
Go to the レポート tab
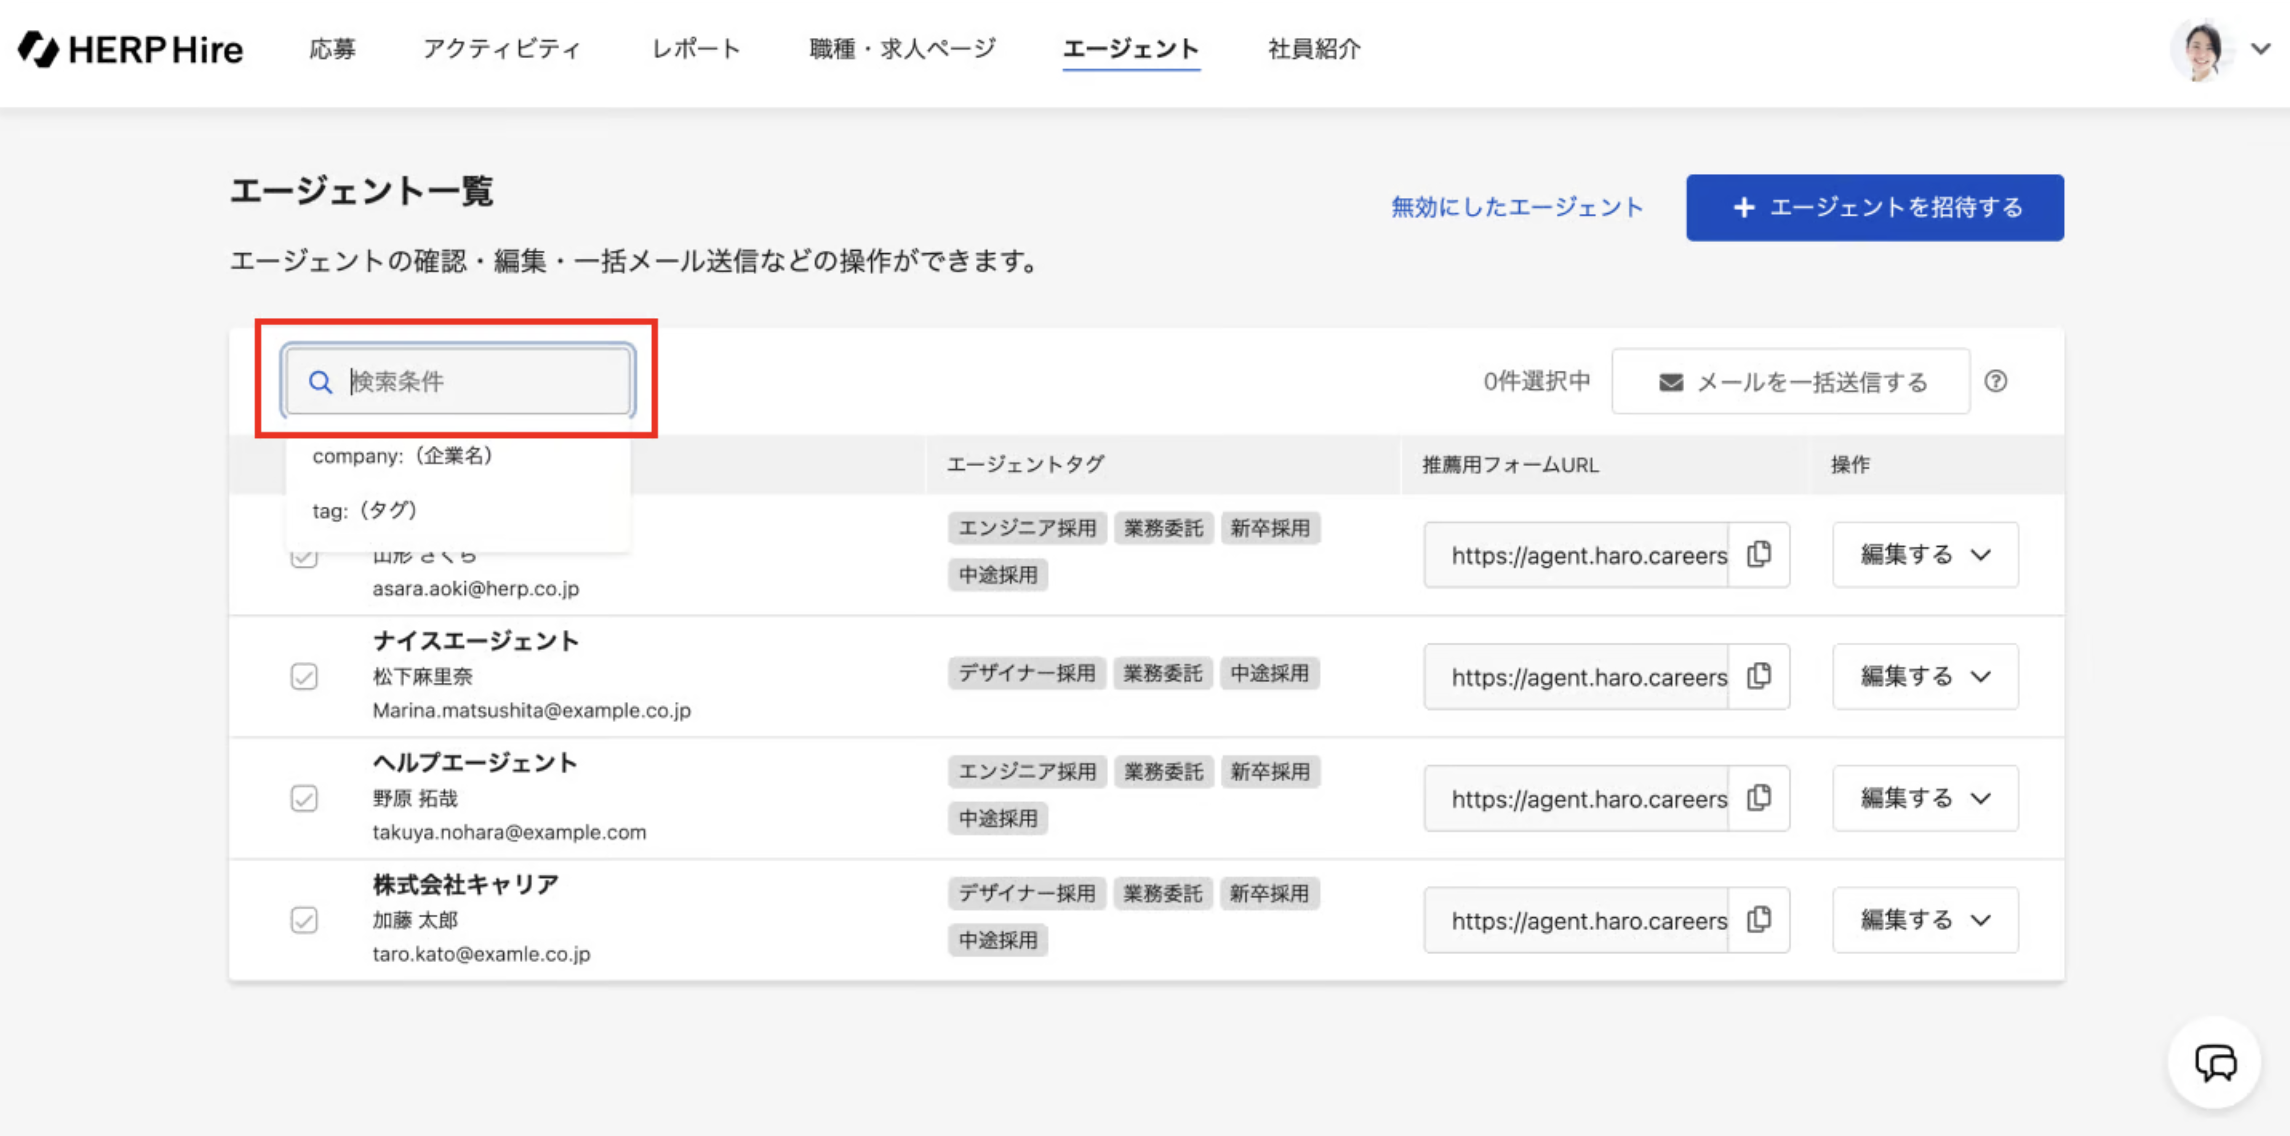pos(695,49)
